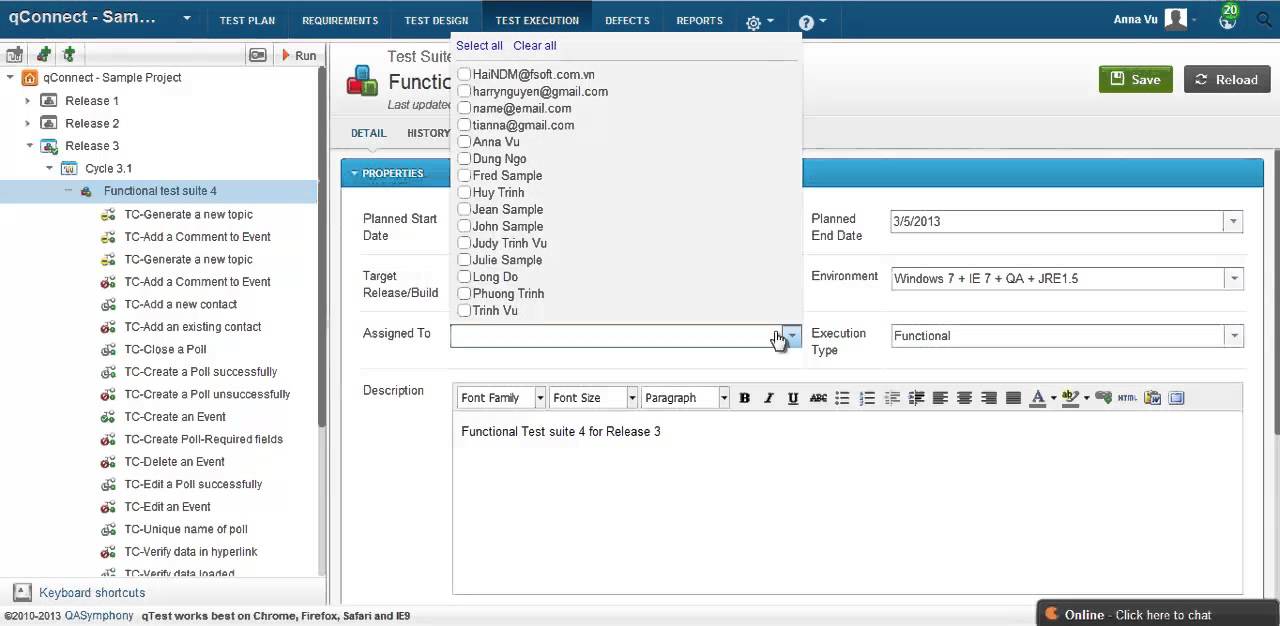The width and height of the screenshot is (1280, 626).
Task: Check the Fred Sample checkbox
Action: 464,176
